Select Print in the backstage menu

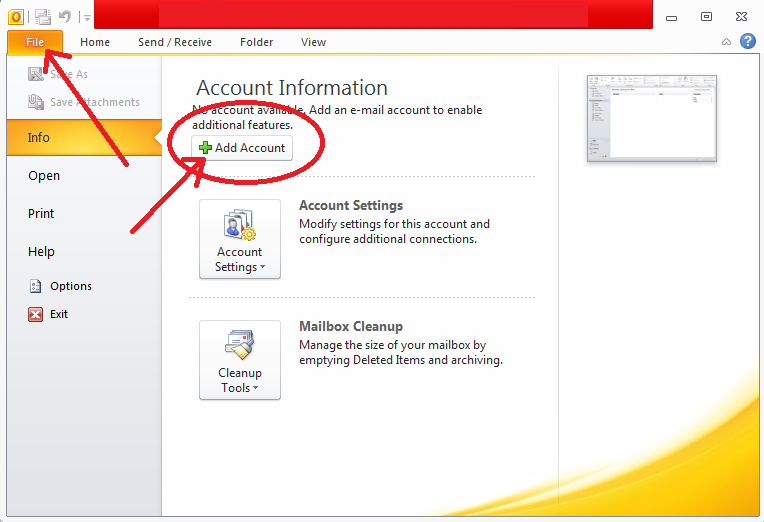[41, 213]
